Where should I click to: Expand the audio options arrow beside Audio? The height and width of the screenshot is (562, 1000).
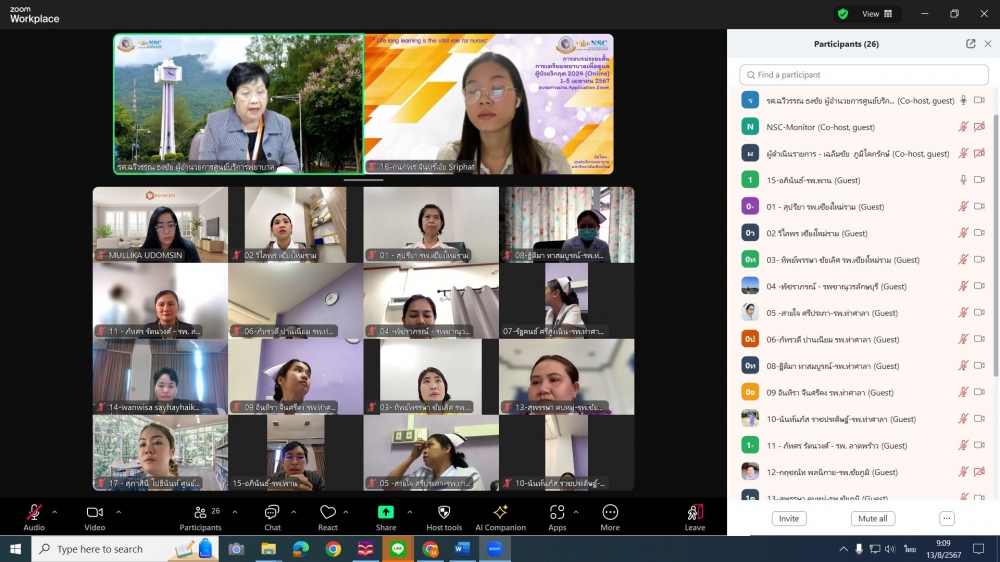55,512
